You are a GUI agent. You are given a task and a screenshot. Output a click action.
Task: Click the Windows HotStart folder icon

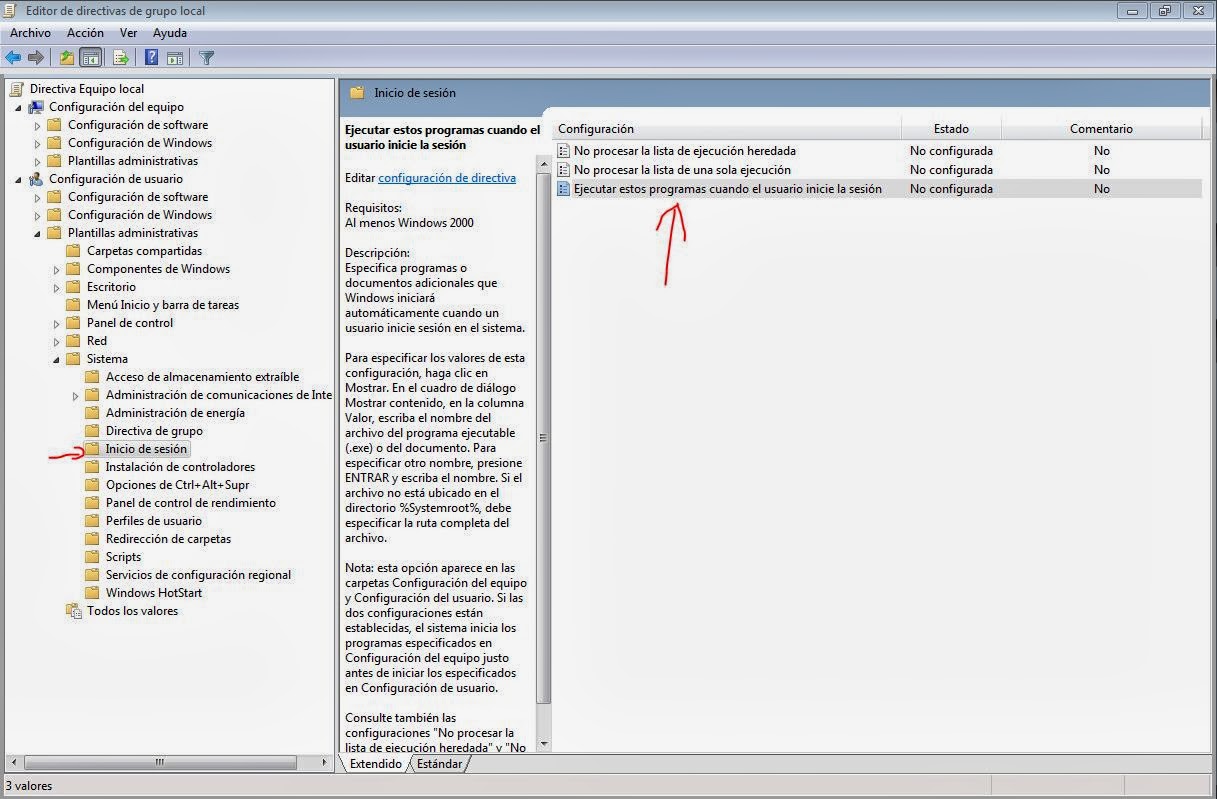point(93,593)
